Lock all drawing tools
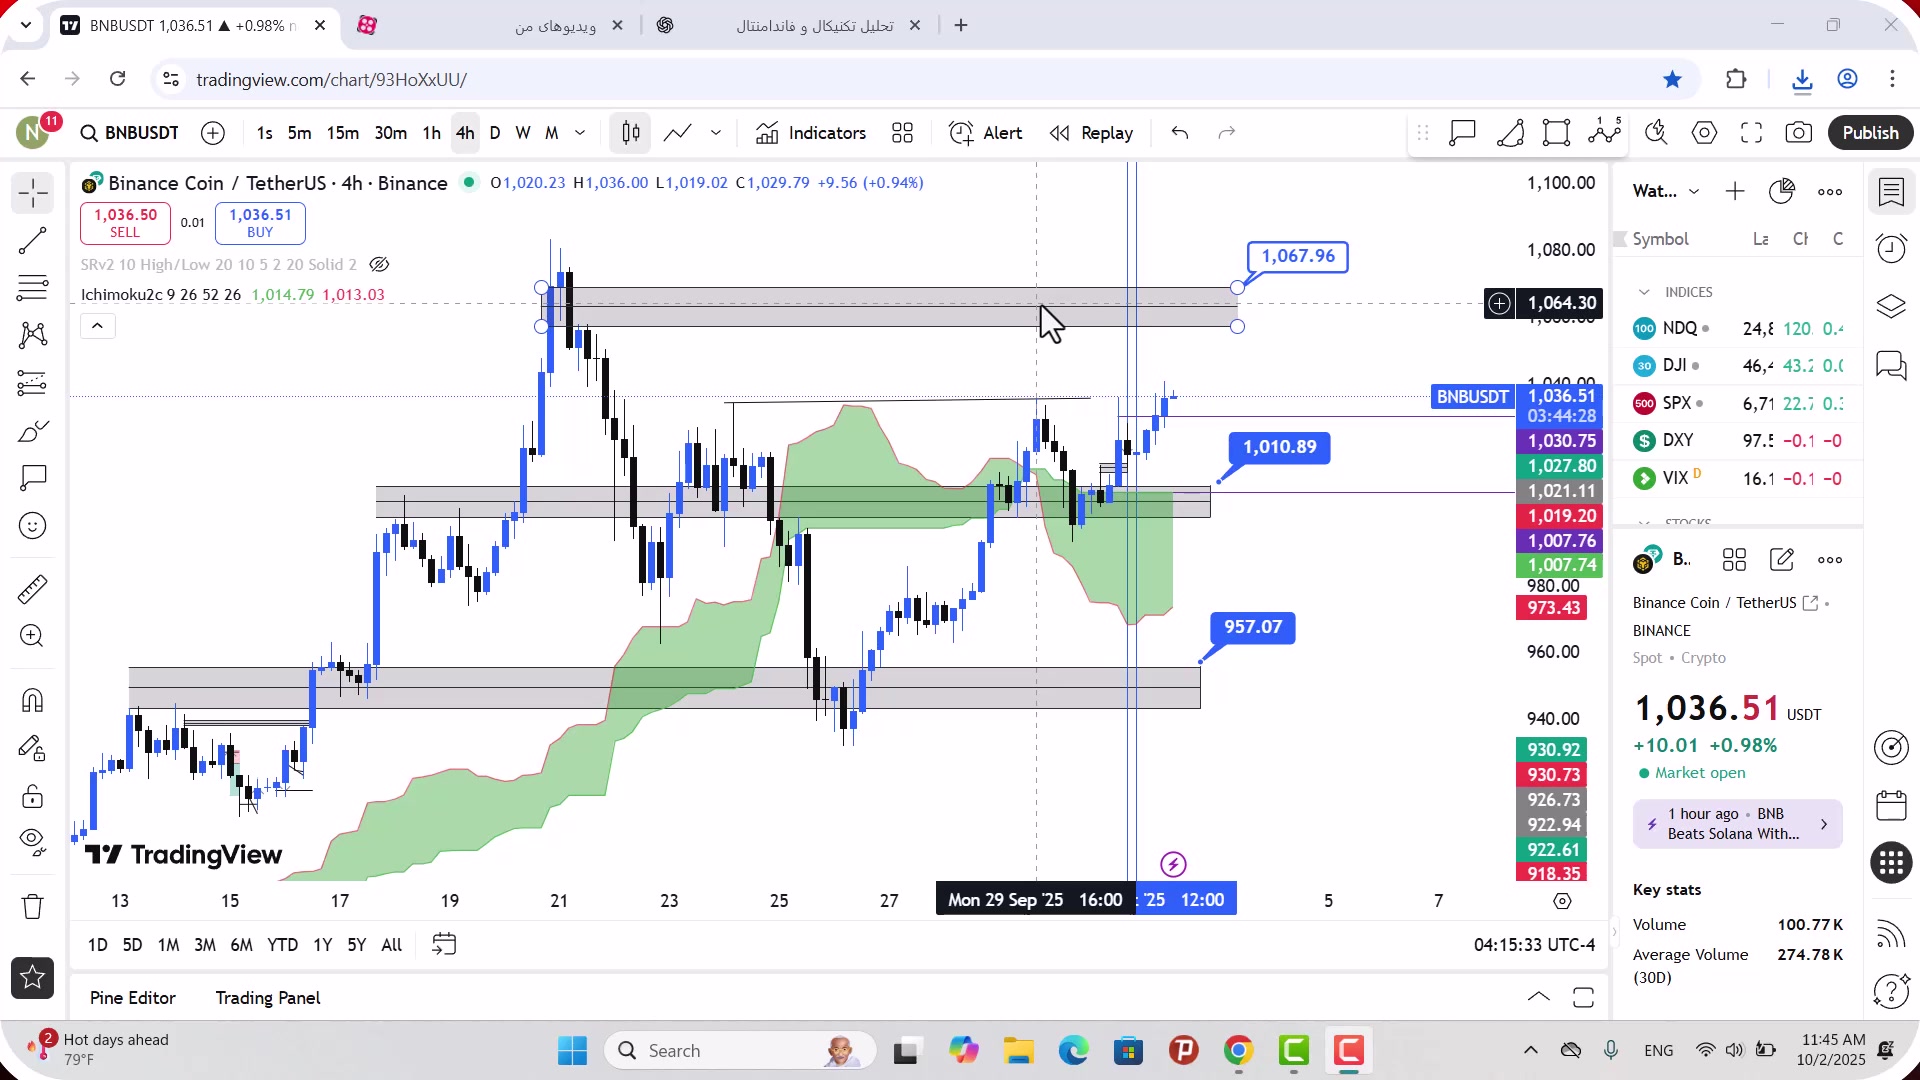This screenshot has height=1080, width=1920. (x=33, y=796)
